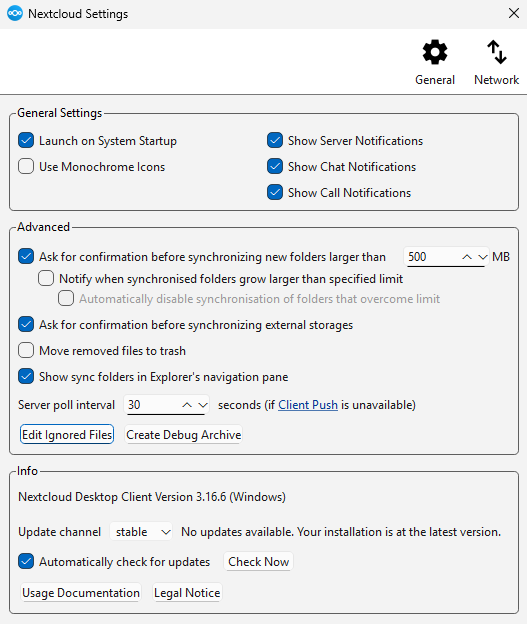Enable Use Monochrome Icons

click(26, 166)
